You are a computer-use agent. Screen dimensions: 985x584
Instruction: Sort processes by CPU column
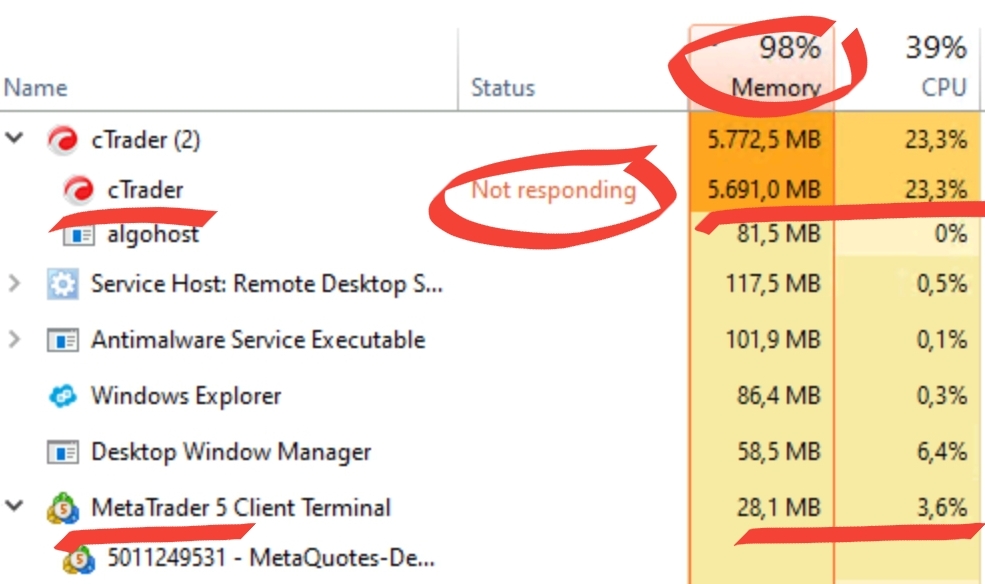(x=943, y=88)
